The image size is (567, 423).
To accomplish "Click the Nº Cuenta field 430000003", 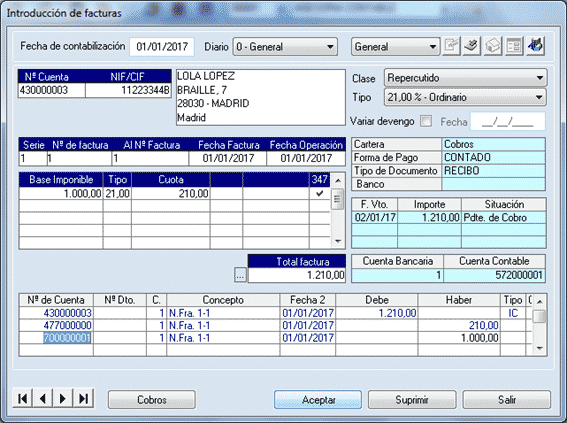I will pyautogui.click(x=52, y=90).
